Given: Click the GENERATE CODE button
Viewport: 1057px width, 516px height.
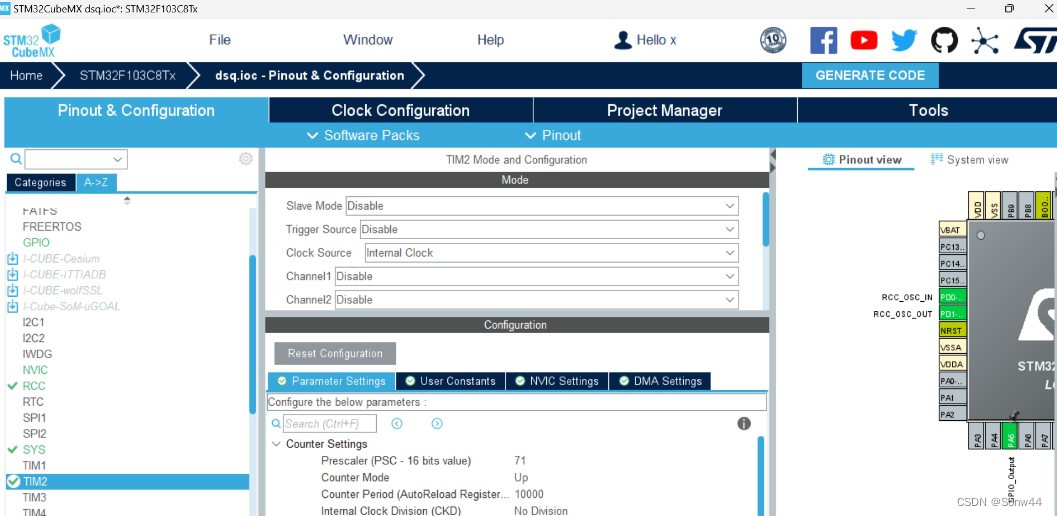Looking at the screenshot, I should point(870,76).
